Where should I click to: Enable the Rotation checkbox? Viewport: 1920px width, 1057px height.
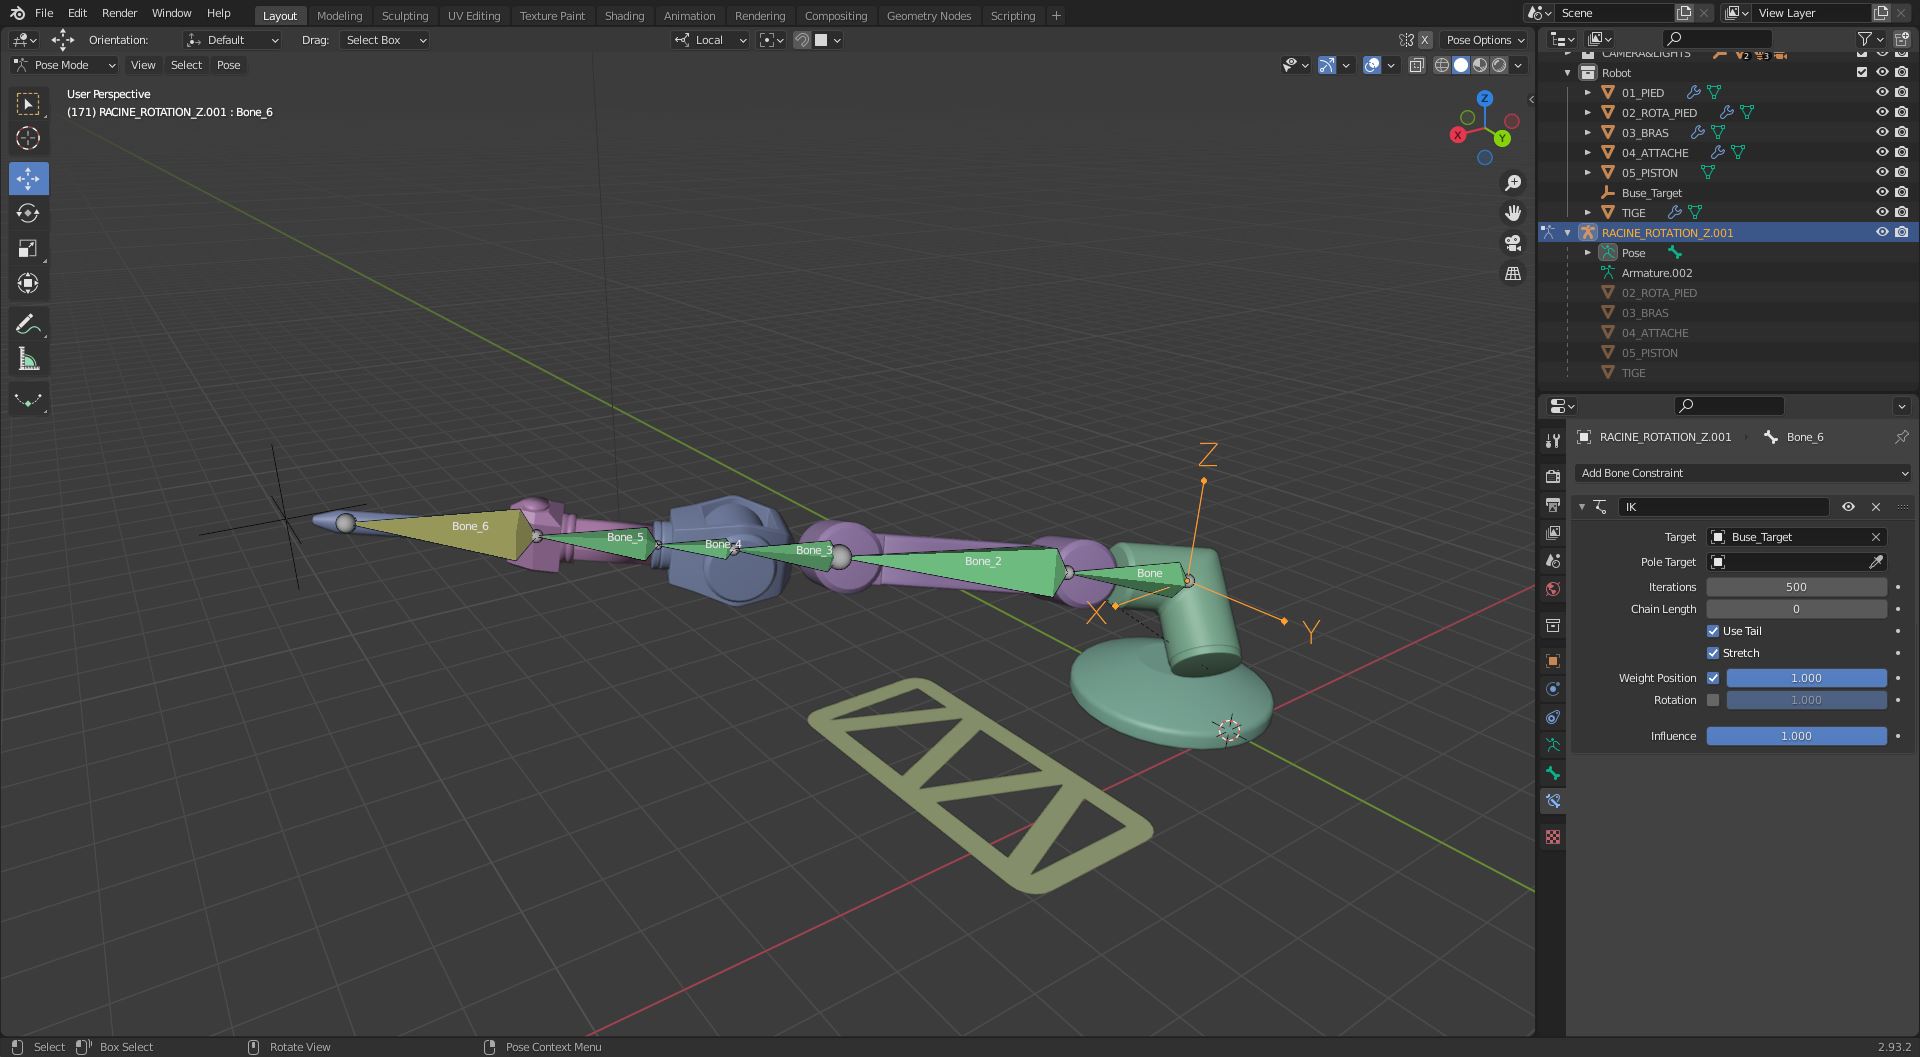1713,700
